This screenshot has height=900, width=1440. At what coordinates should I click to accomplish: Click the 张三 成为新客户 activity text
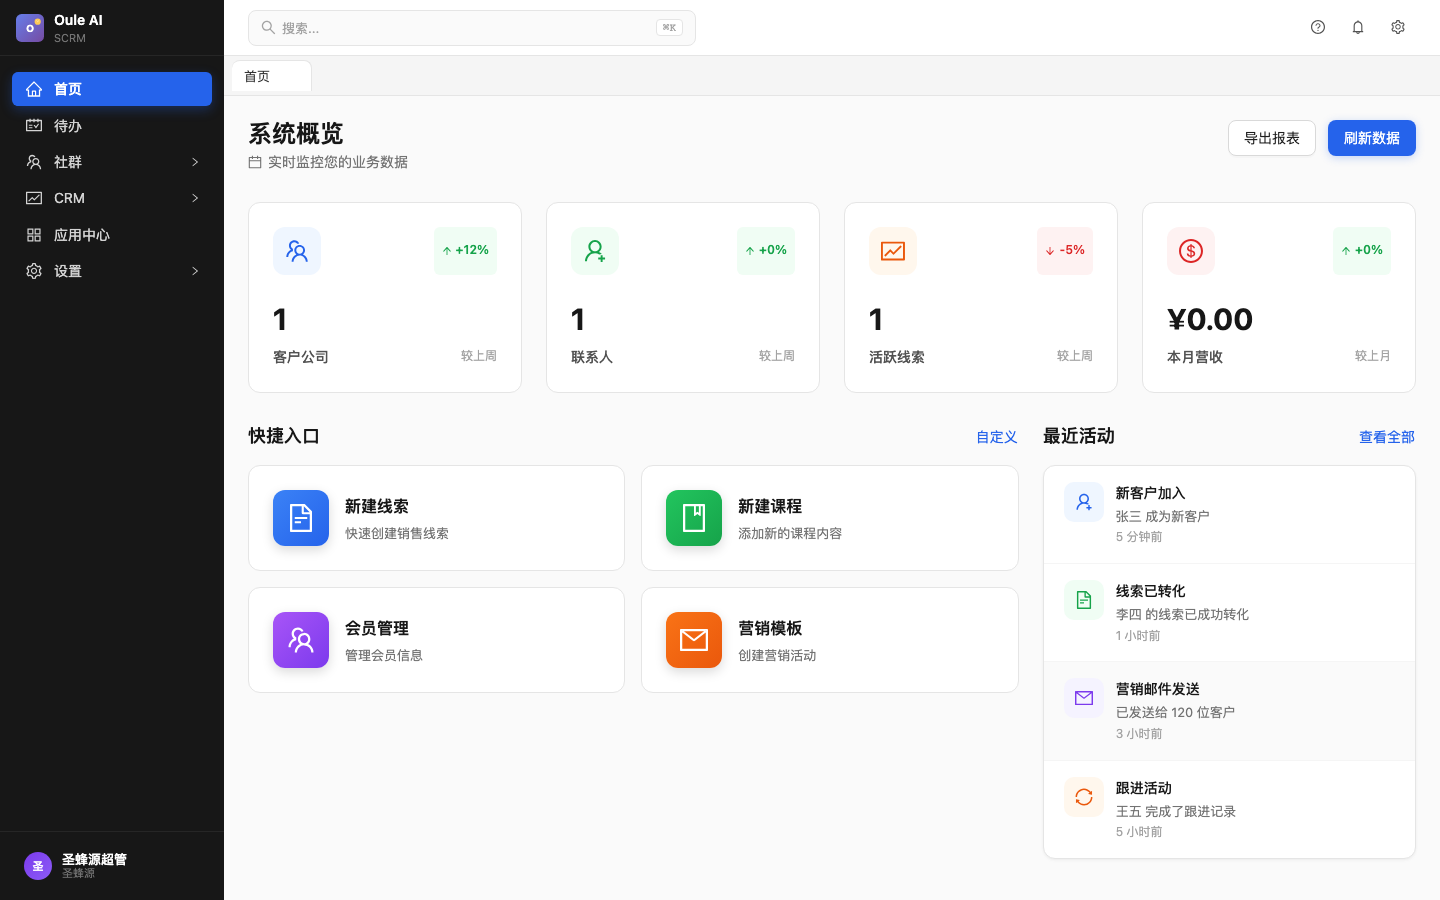point(1163,516)
